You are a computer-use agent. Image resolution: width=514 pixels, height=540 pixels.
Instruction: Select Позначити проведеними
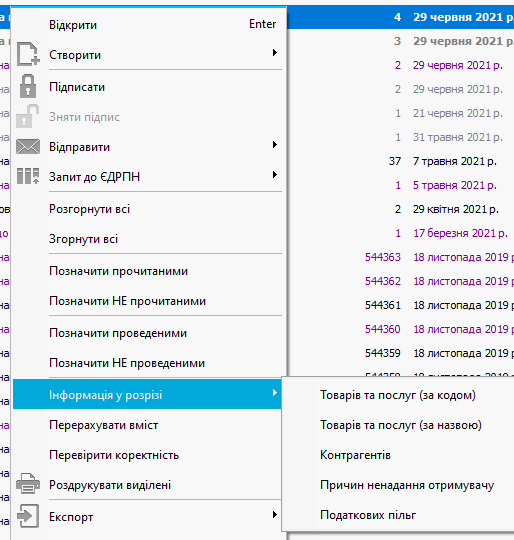[148, 333]
